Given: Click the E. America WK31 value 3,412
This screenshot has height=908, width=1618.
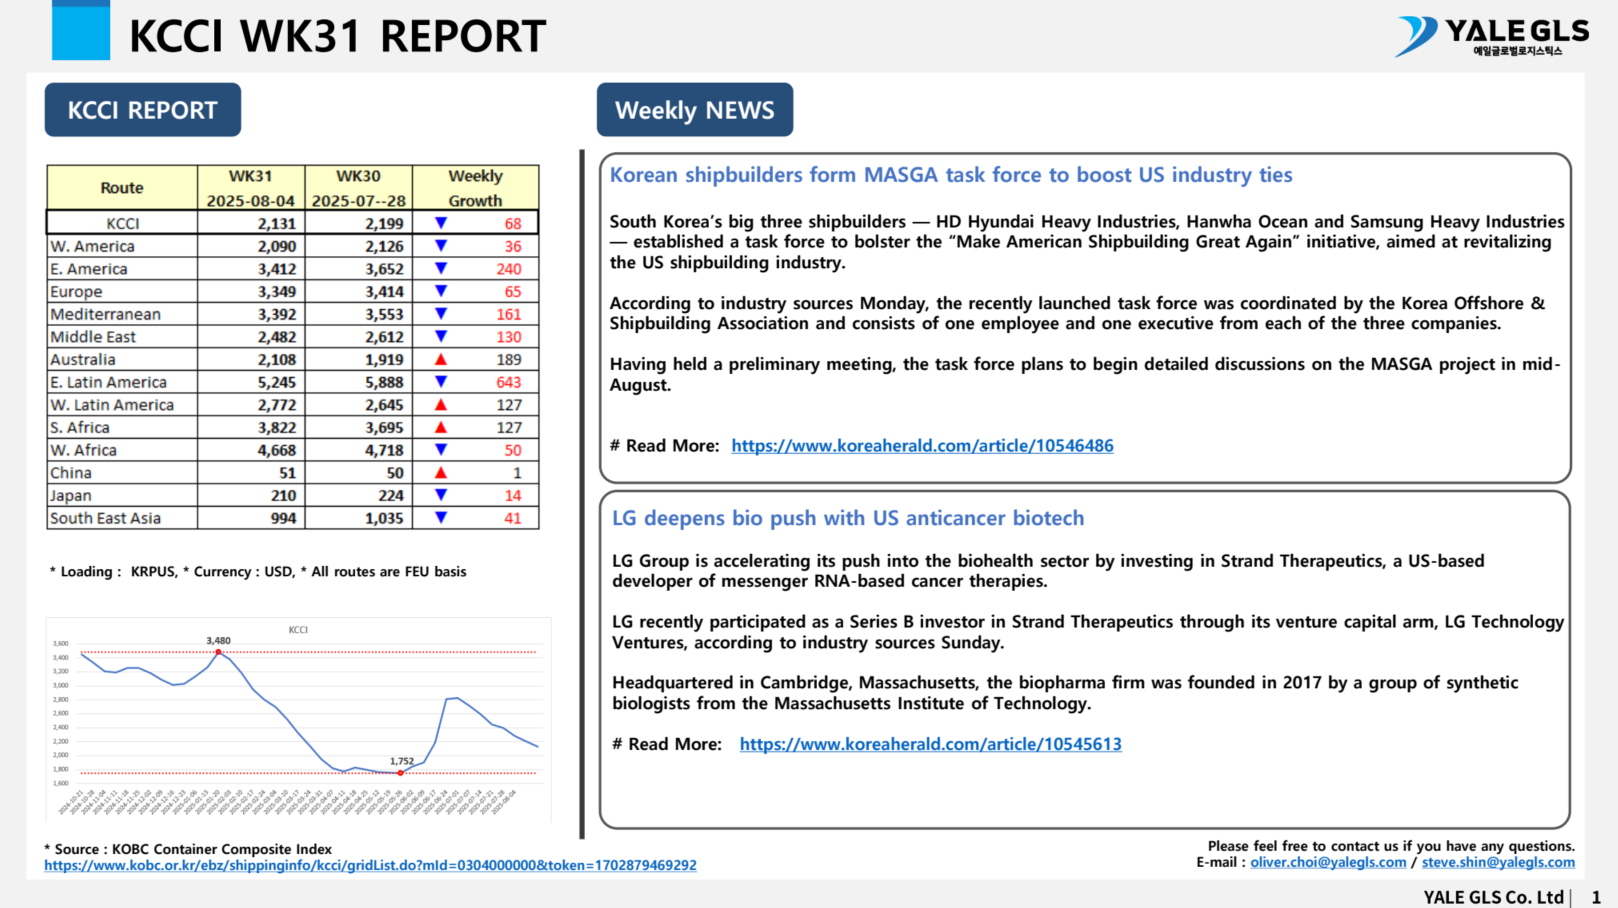Looking at the screenshot, I should 277,269.
